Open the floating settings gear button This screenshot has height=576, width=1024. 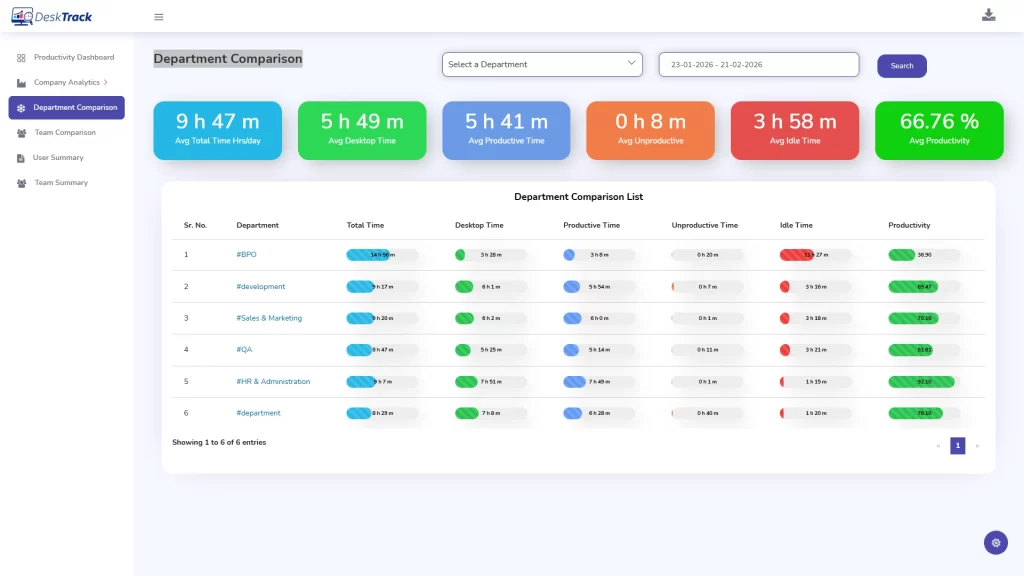click(x=995, y=542)
